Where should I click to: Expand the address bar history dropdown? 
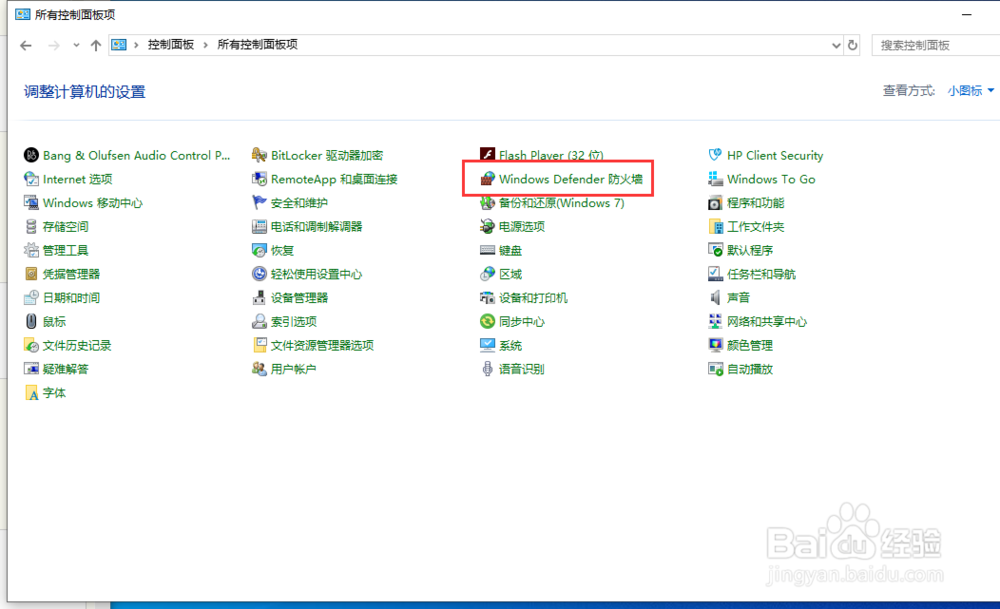pyautogui.click(x=836, y=44)
